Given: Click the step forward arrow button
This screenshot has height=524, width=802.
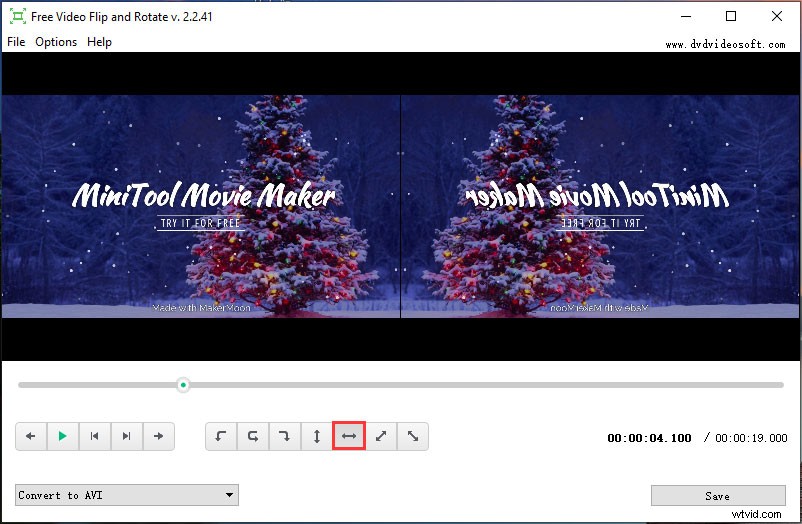Looking at the screenshot, I should coord(159,436).
